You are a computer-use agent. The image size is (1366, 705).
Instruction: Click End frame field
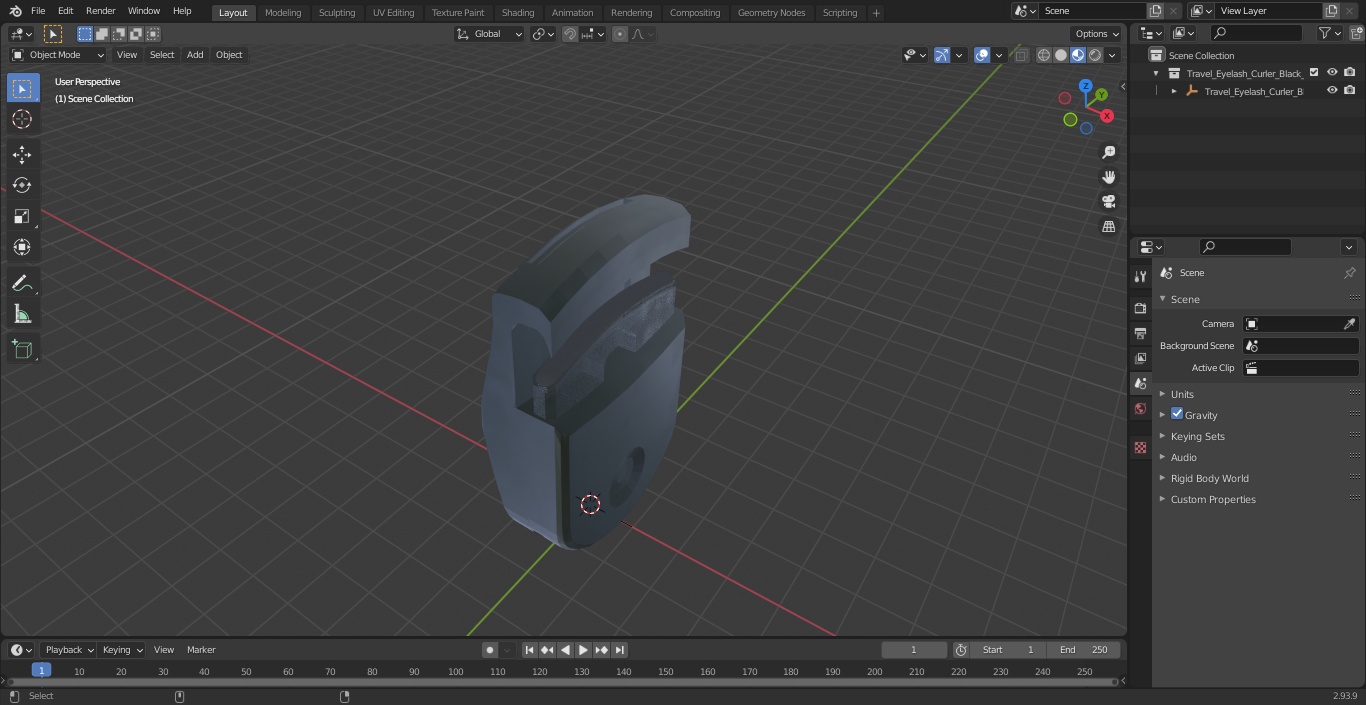coord(1084,650)
